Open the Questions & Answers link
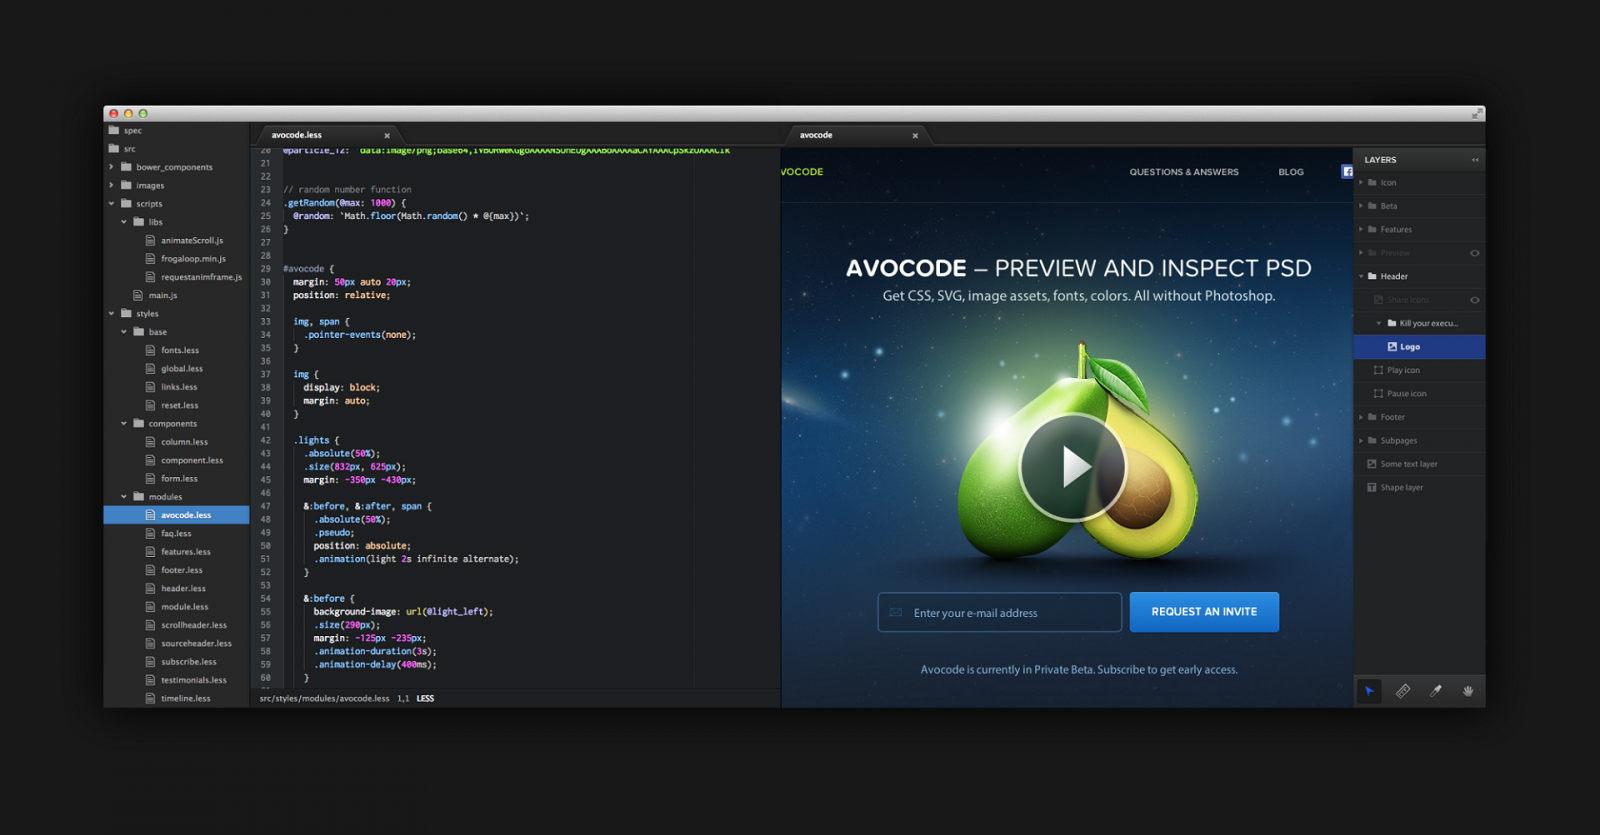 [x=1184, y=172]
